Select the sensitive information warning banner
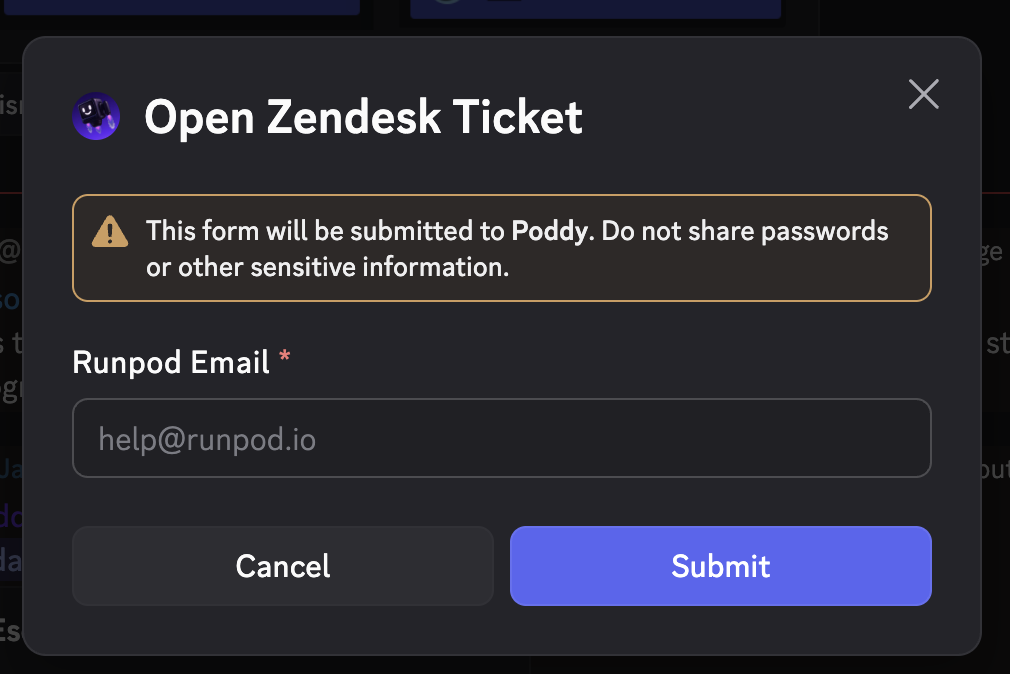The image size is (1010, 674). (501, 248)
